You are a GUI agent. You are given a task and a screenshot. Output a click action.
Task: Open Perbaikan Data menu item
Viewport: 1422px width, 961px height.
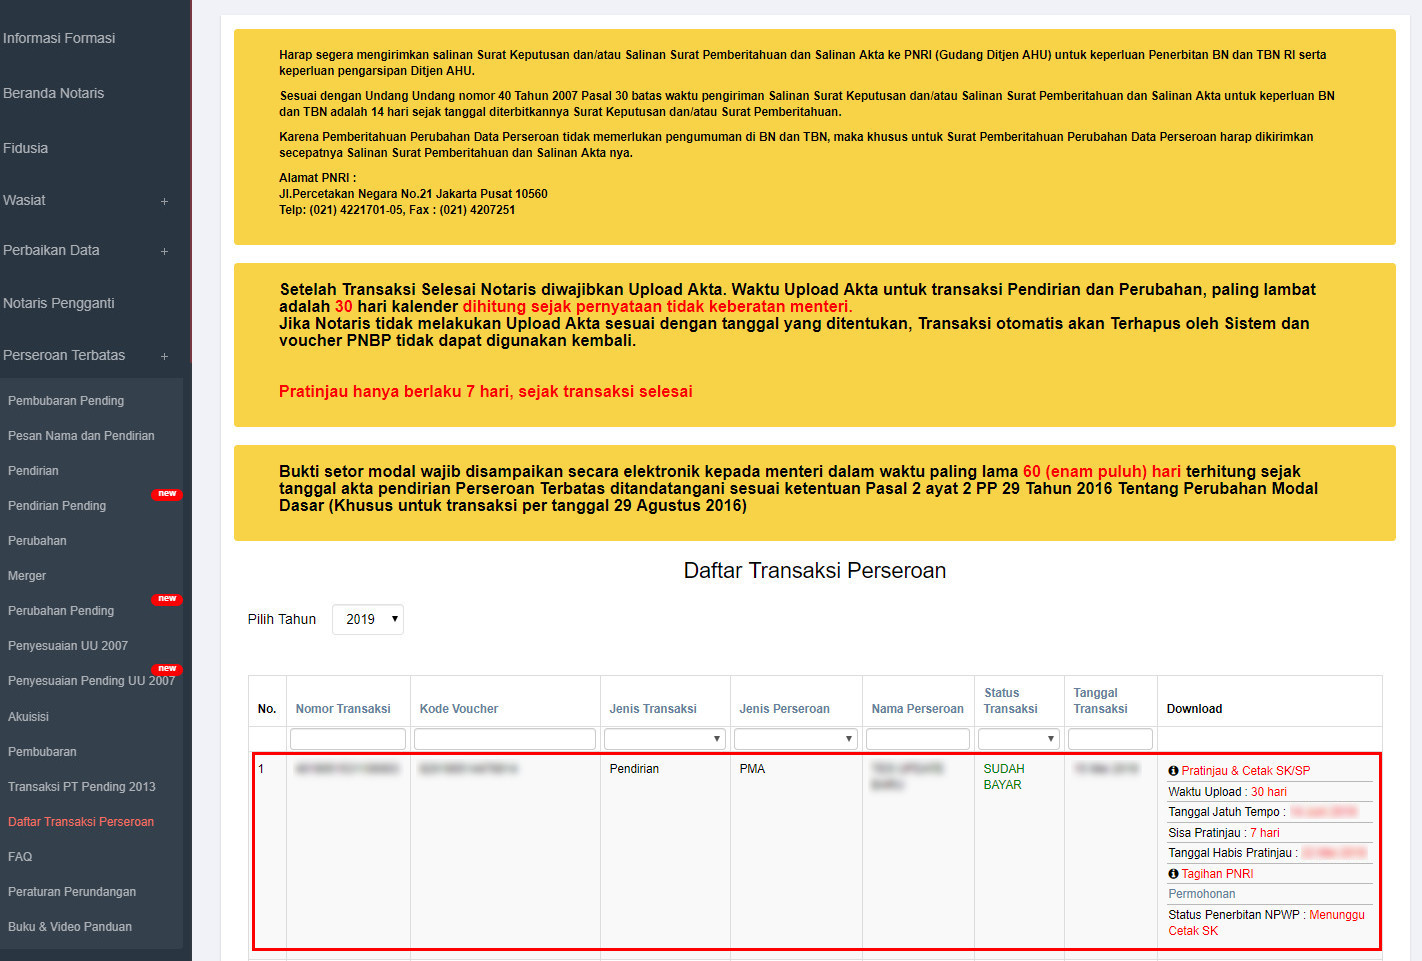coord(51,250)
